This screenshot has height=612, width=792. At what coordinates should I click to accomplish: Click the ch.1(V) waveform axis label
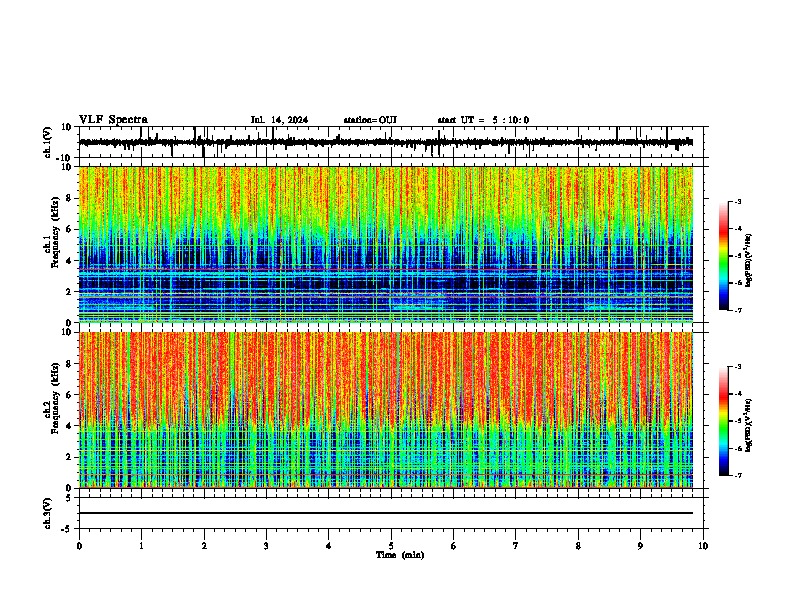click(x=48, y=142)
